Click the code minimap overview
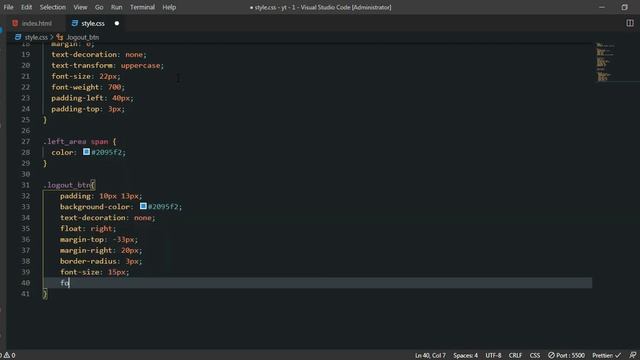The width and height of the screenshot is (640, 360). point(605,62)
